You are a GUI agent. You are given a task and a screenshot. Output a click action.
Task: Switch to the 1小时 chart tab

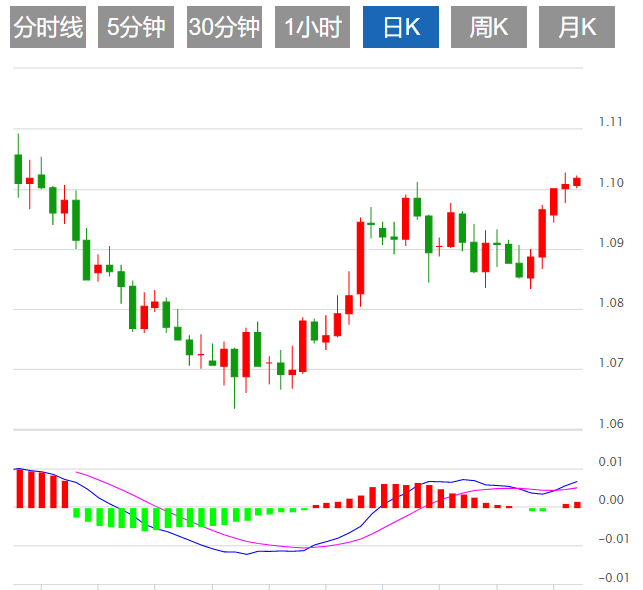click(312, 27)
